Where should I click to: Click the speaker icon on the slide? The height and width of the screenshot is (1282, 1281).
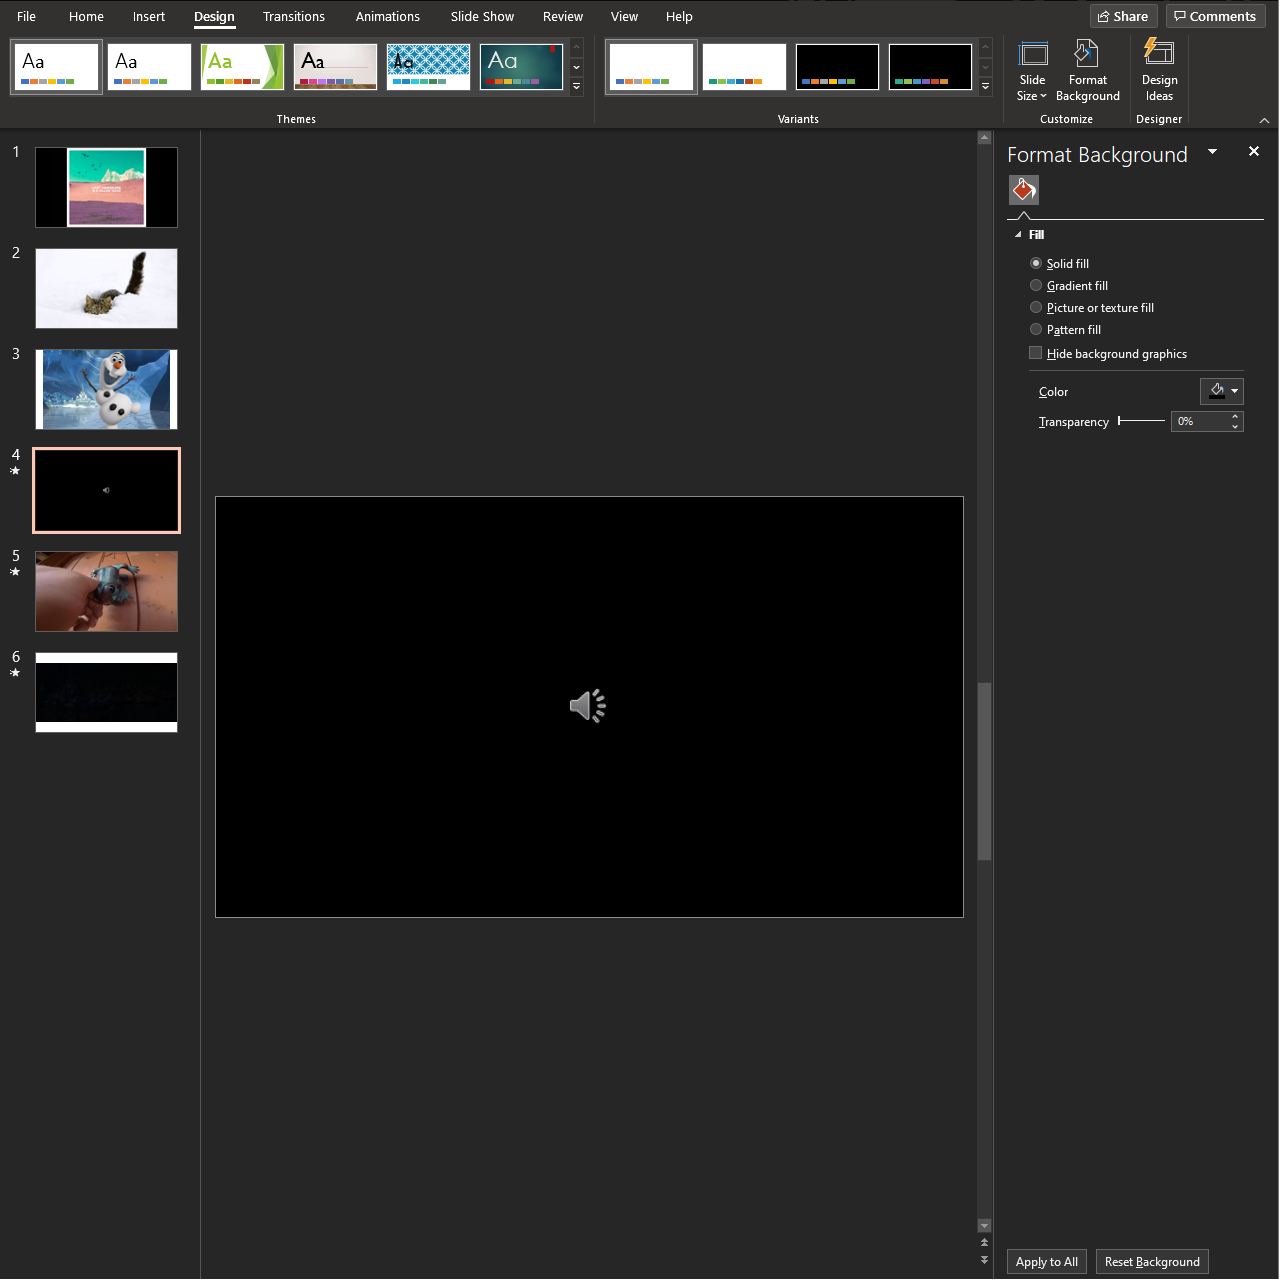coord(588,705)
